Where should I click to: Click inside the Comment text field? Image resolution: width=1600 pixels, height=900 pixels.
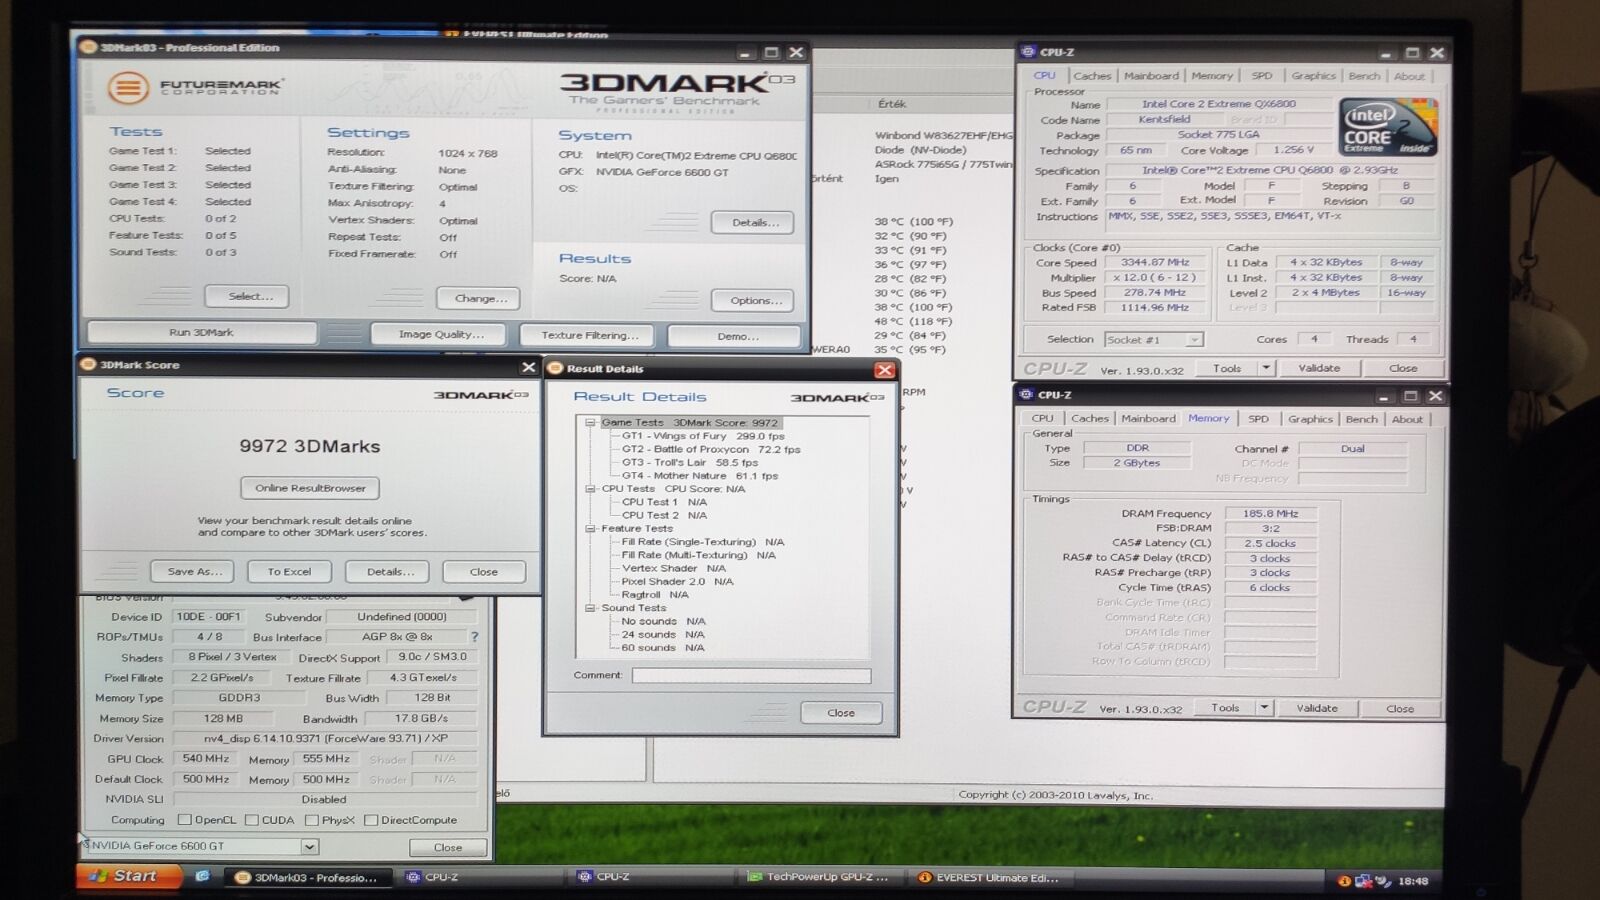pos(751,676)
